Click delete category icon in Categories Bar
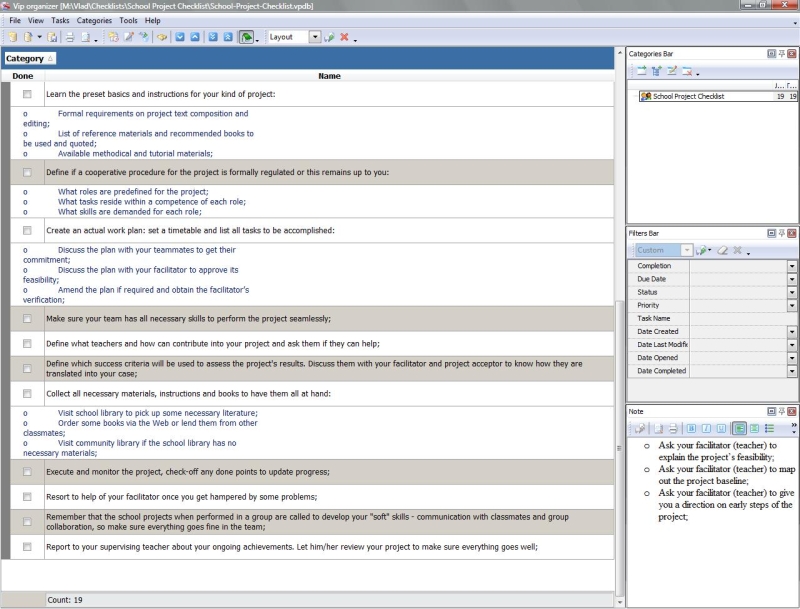This screenshot has height=609, width=800. tap(688, 71)
